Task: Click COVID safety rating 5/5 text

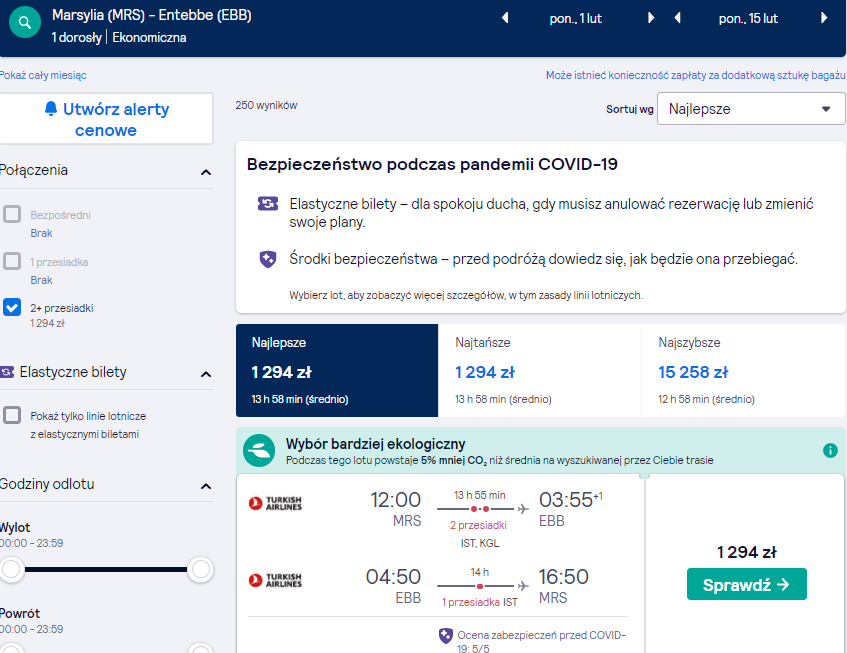Action: [x=541, y=642]
